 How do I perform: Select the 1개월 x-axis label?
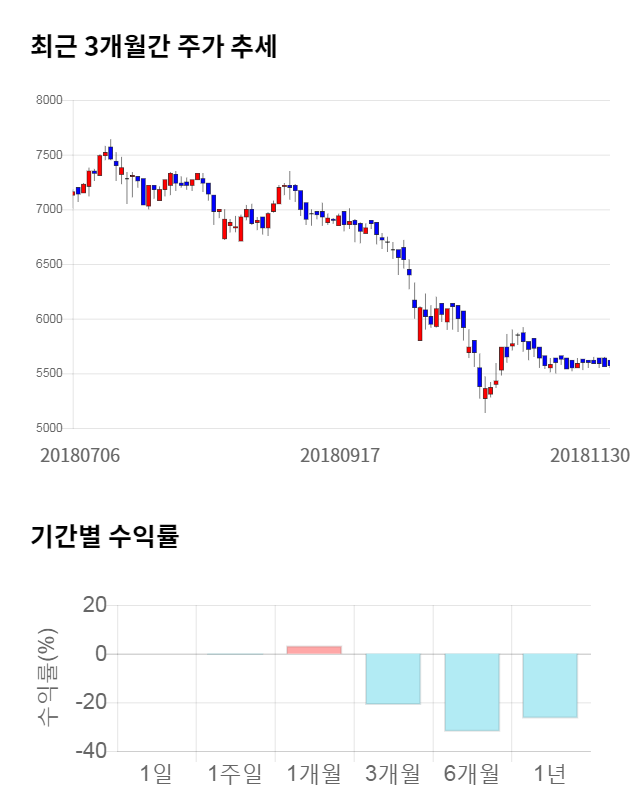click(x=314, y=773)
